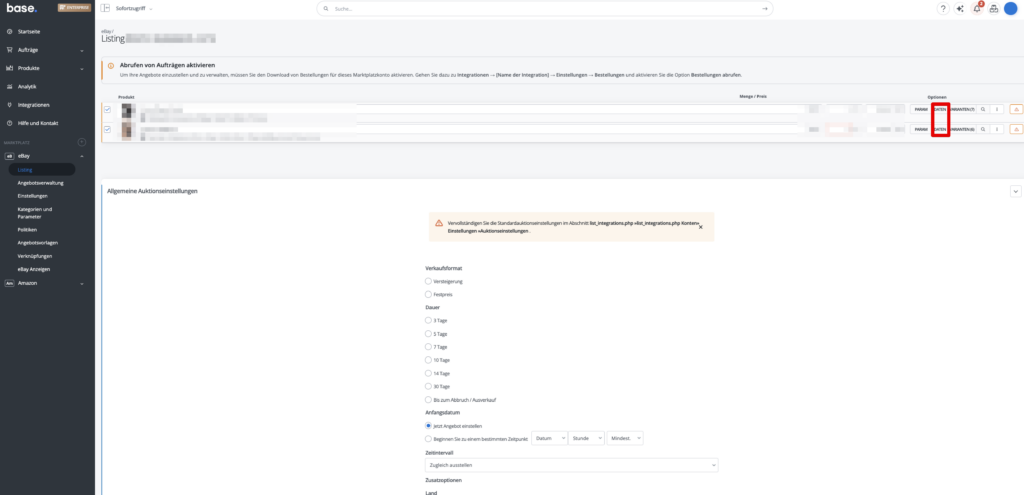
Task: Select 14 Tage duration
Action: pos(428,373)
